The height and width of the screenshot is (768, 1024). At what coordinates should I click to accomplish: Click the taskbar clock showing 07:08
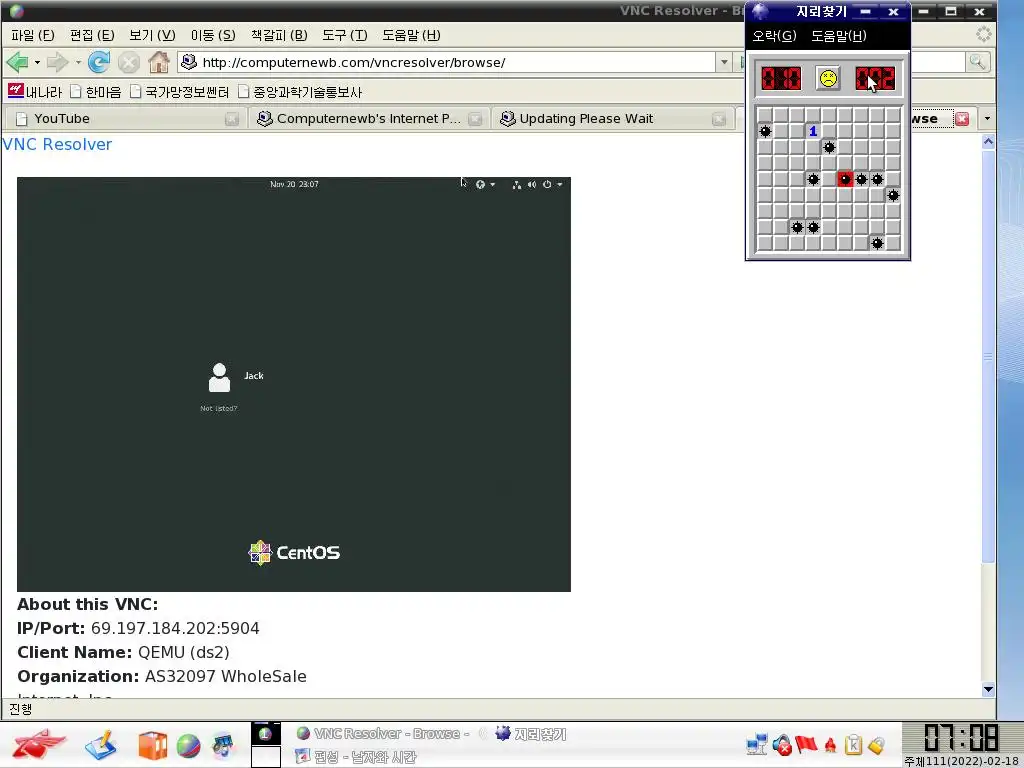click(961, 739)
